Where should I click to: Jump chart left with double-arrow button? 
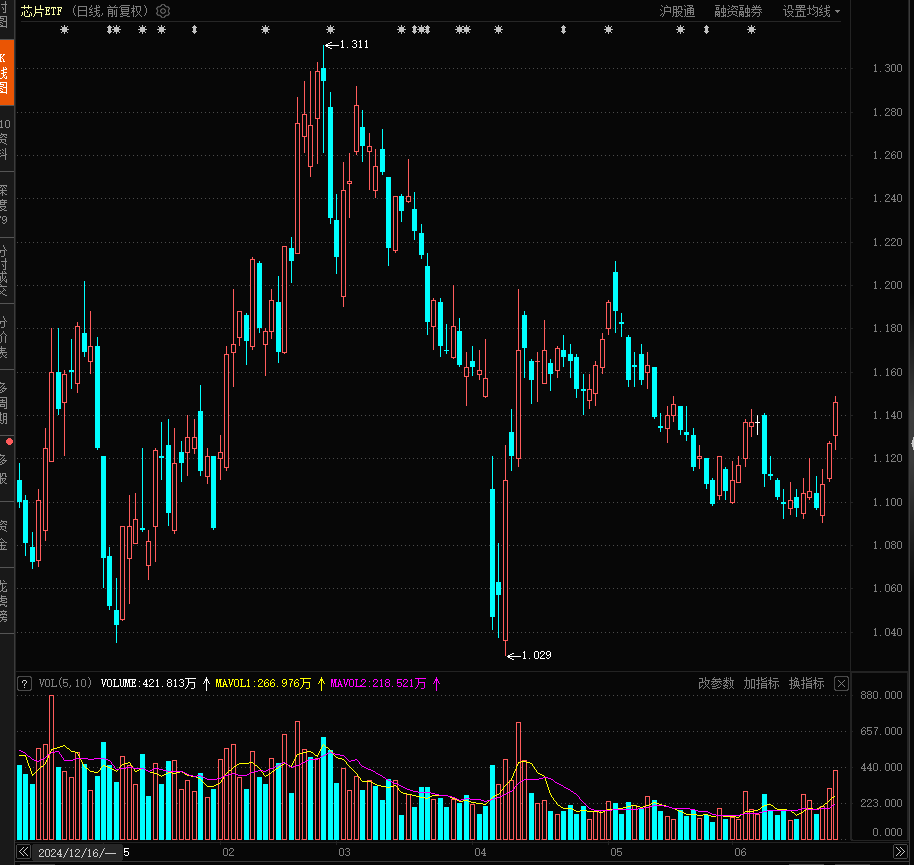(23, 852)
